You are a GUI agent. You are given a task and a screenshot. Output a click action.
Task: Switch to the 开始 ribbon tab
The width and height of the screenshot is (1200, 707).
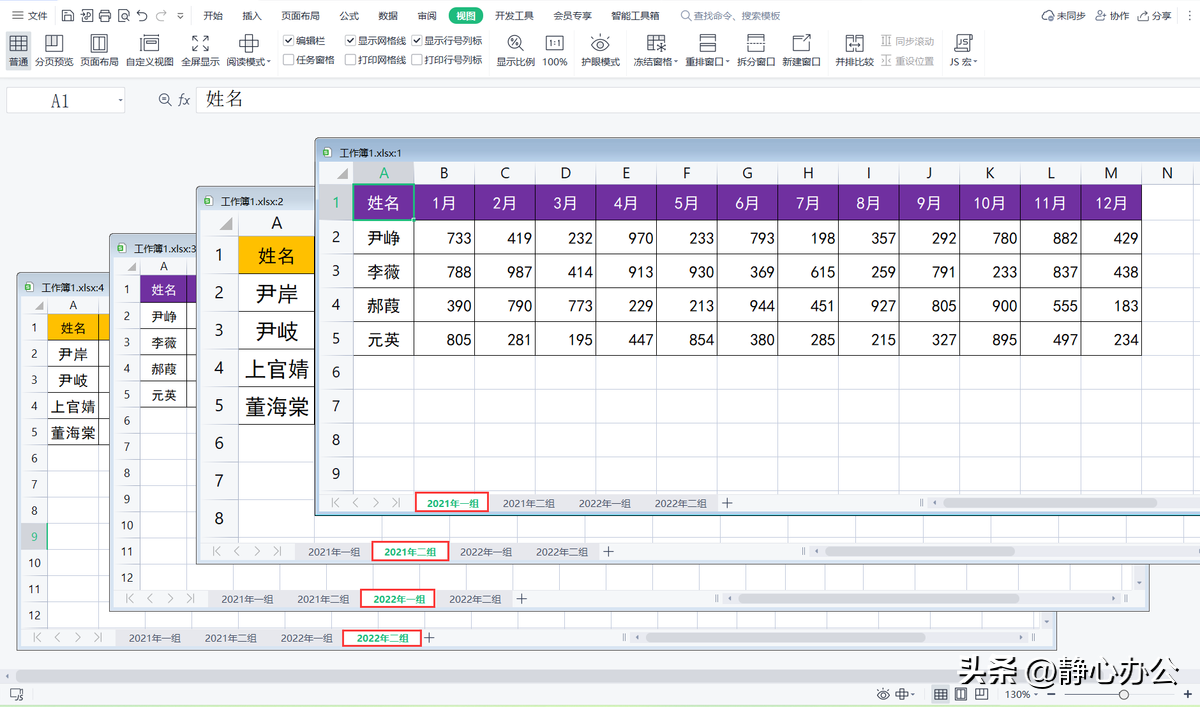point(213,16)
